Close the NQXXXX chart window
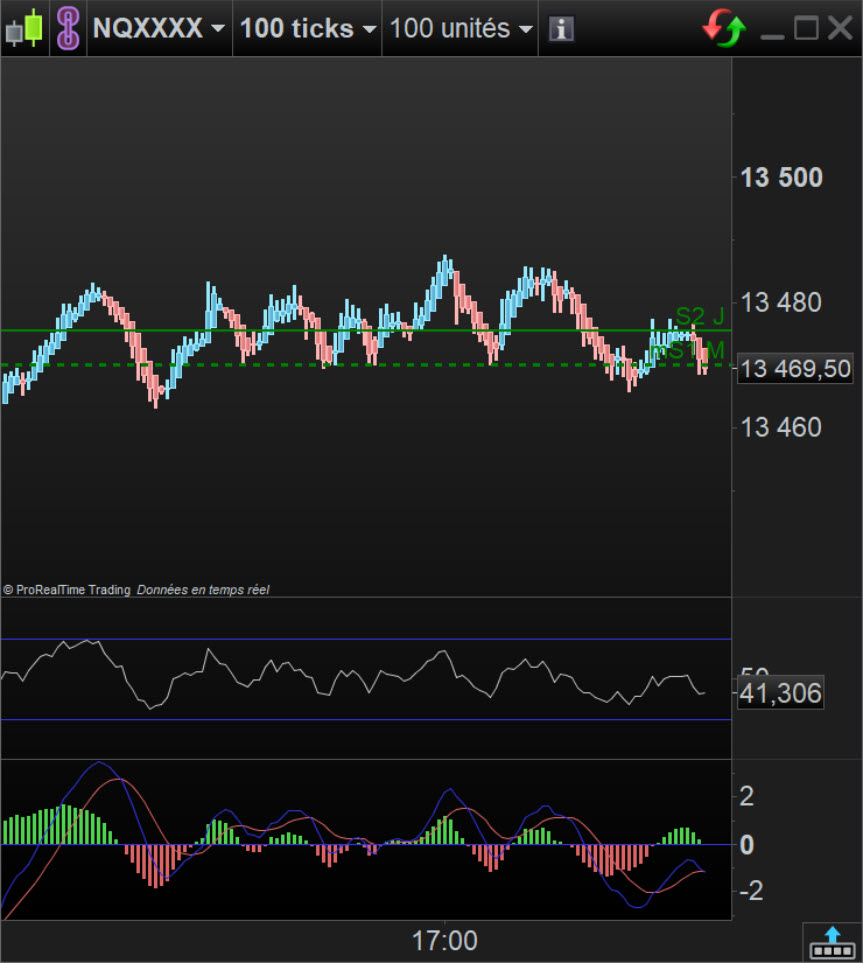This screenshot has width=863, height=963. (x=840, y=28)
